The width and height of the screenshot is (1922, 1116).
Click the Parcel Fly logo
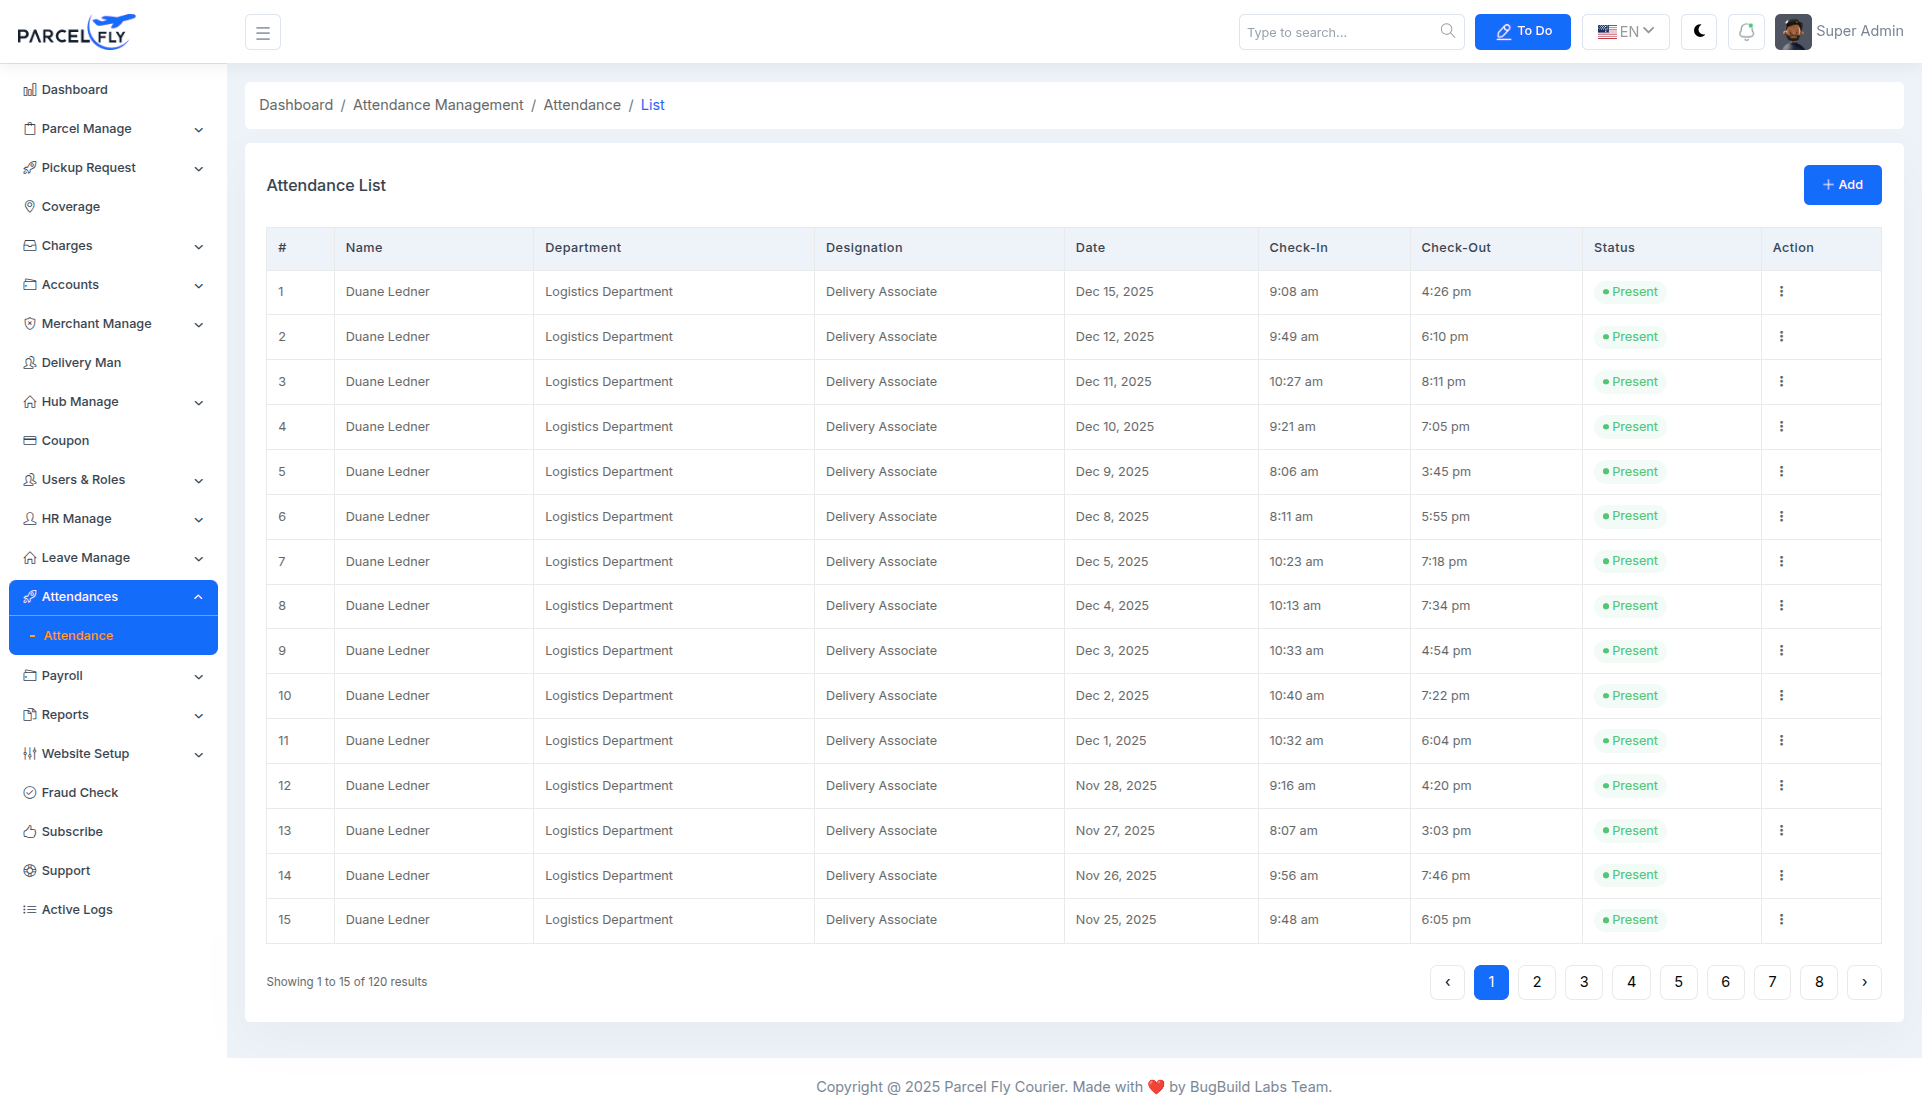tap(76, 32)
